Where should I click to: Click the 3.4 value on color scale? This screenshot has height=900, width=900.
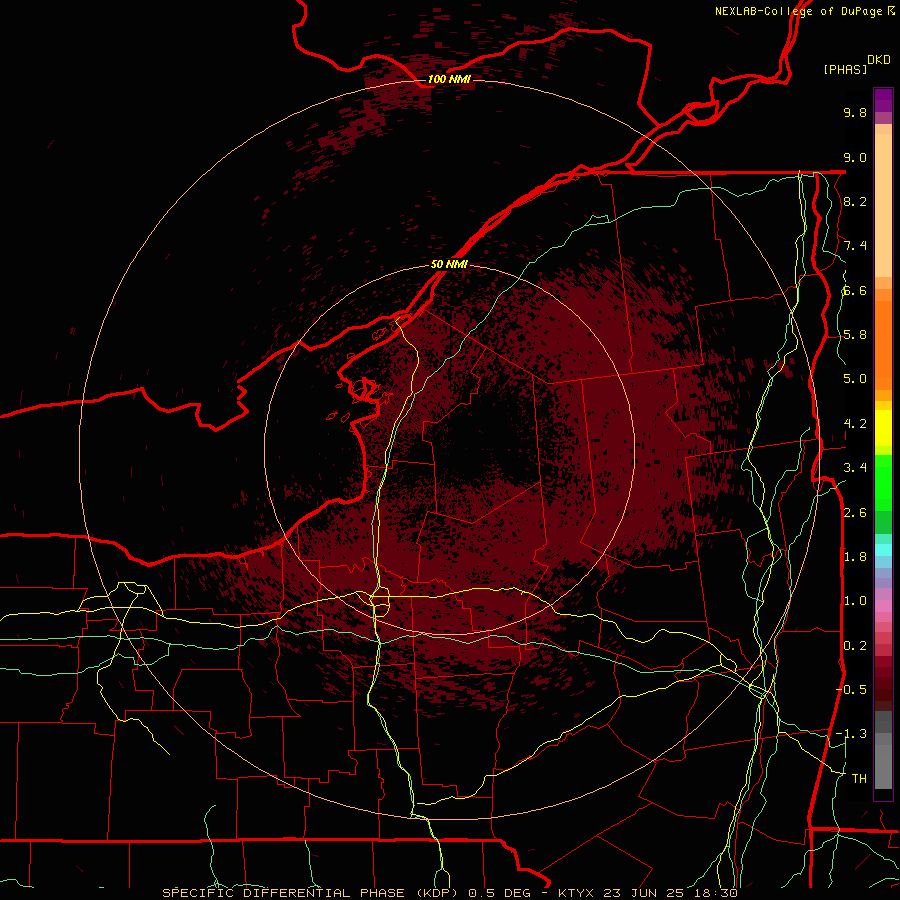pyautogui.click(x=855, y=468)
